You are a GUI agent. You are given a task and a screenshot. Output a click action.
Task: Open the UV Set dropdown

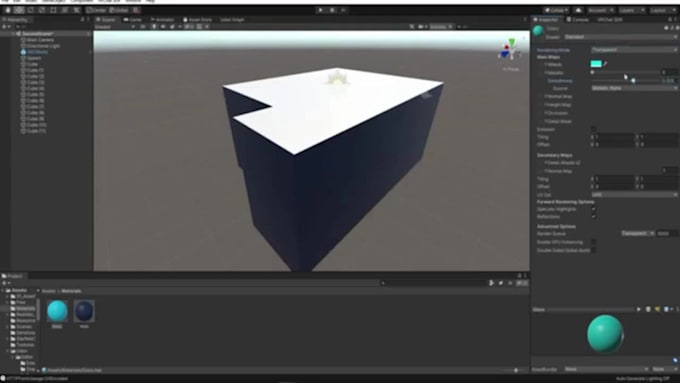(634, 195)
